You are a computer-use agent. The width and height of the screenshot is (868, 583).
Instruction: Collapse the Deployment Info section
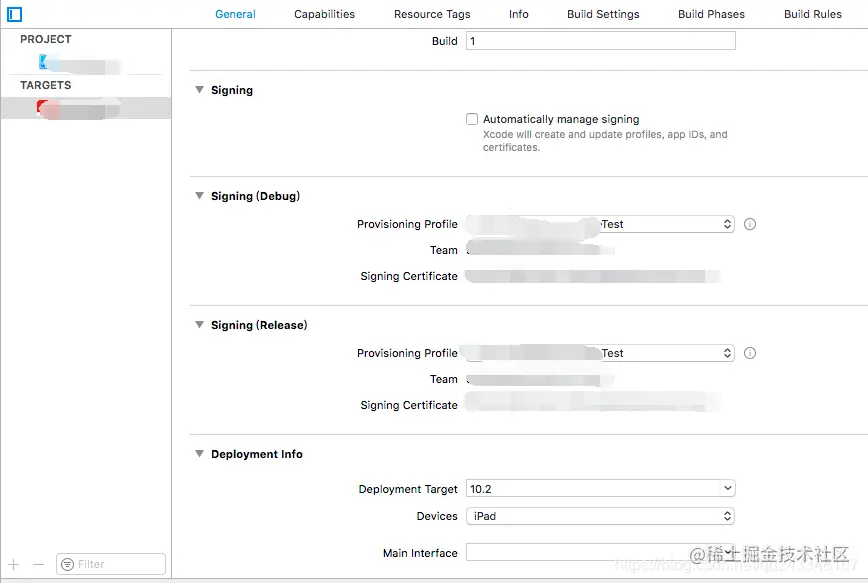(199, 454)
